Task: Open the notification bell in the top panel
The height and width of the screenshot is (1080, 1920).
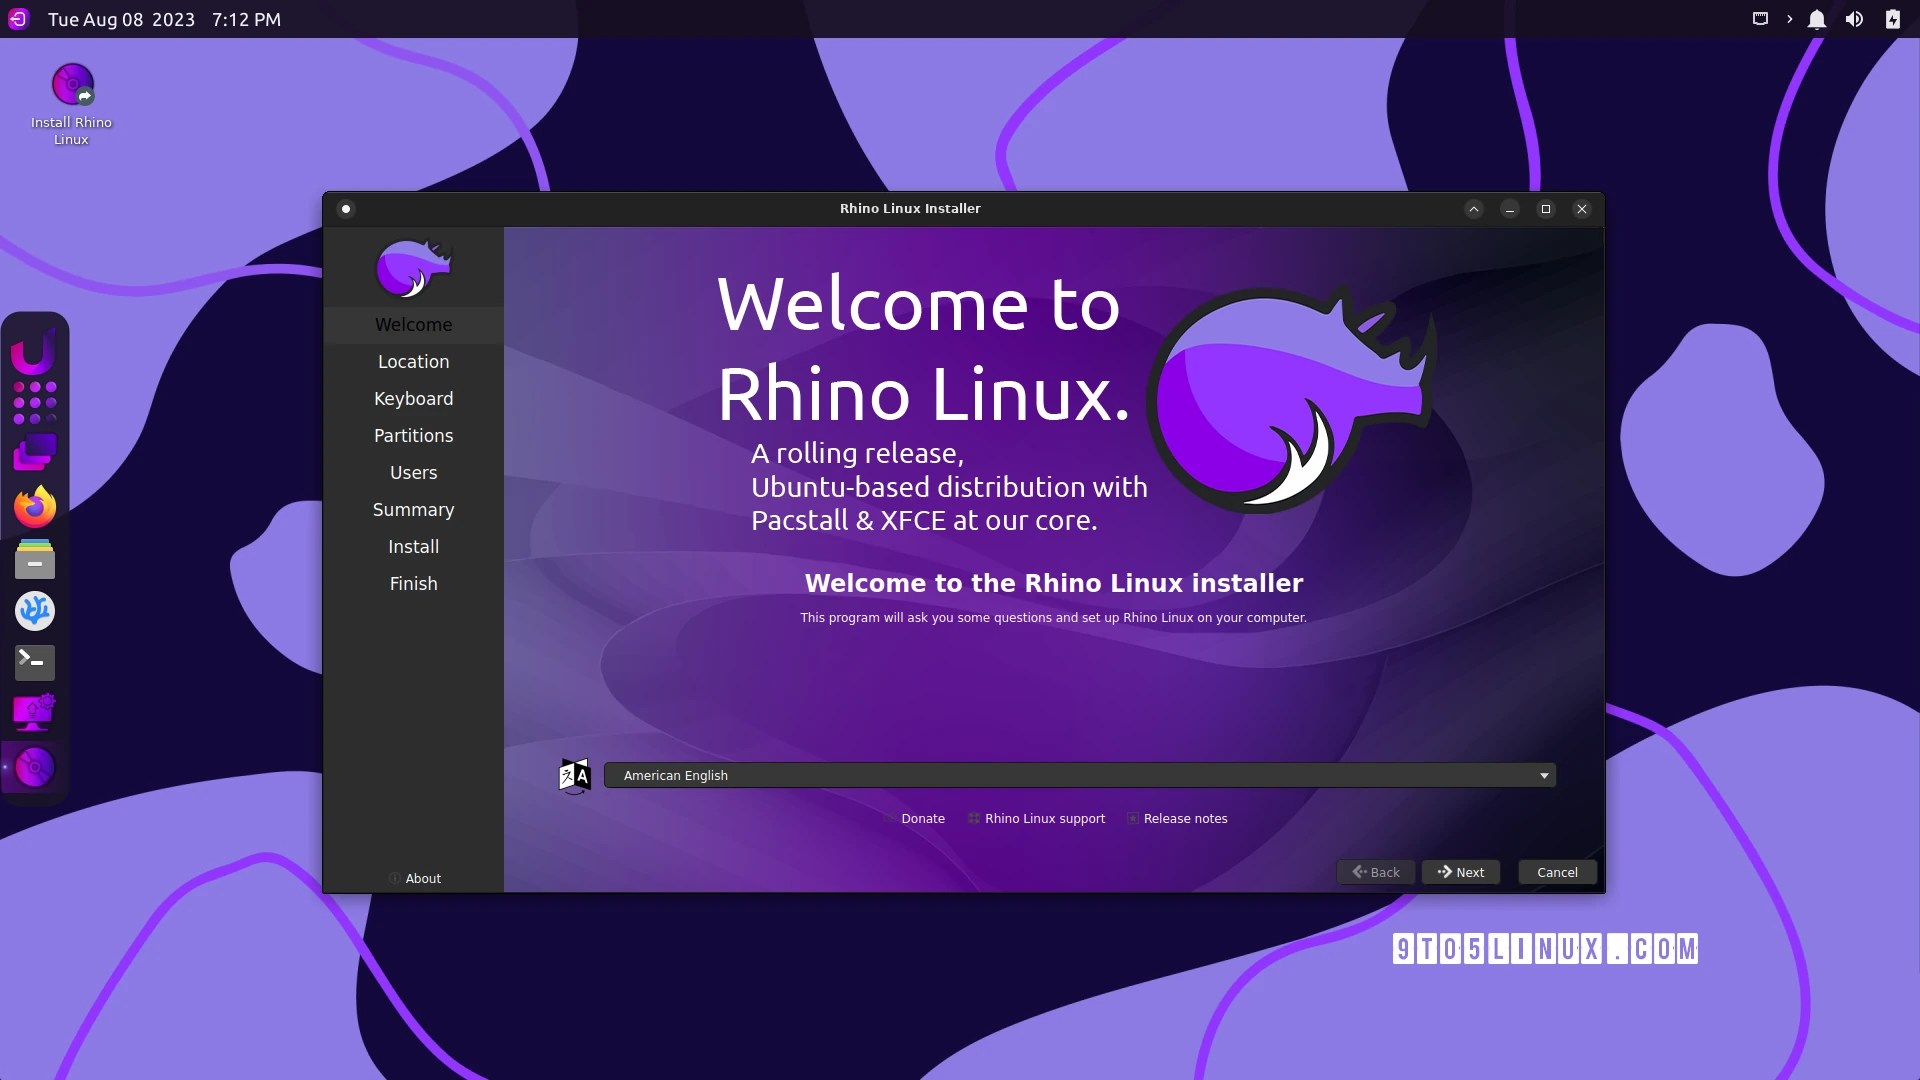Action: pyautogui.click(x=1817, y=19)
